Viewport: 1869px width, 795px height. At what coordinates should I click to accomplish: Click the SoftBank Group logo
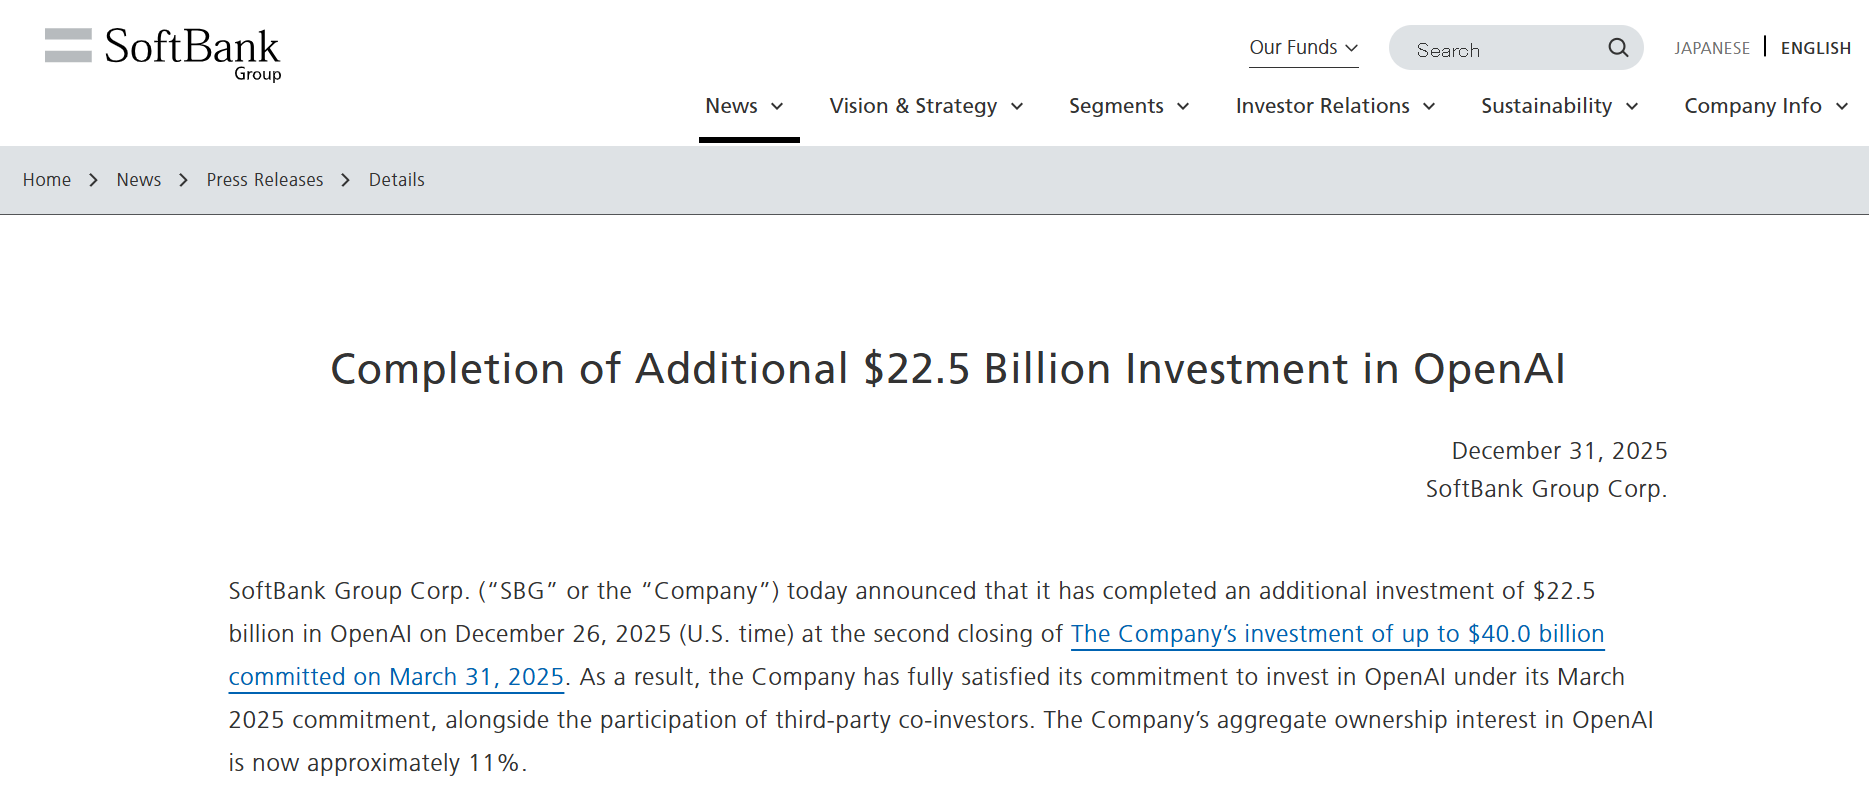pyautogui.click(x=163, y=53)
